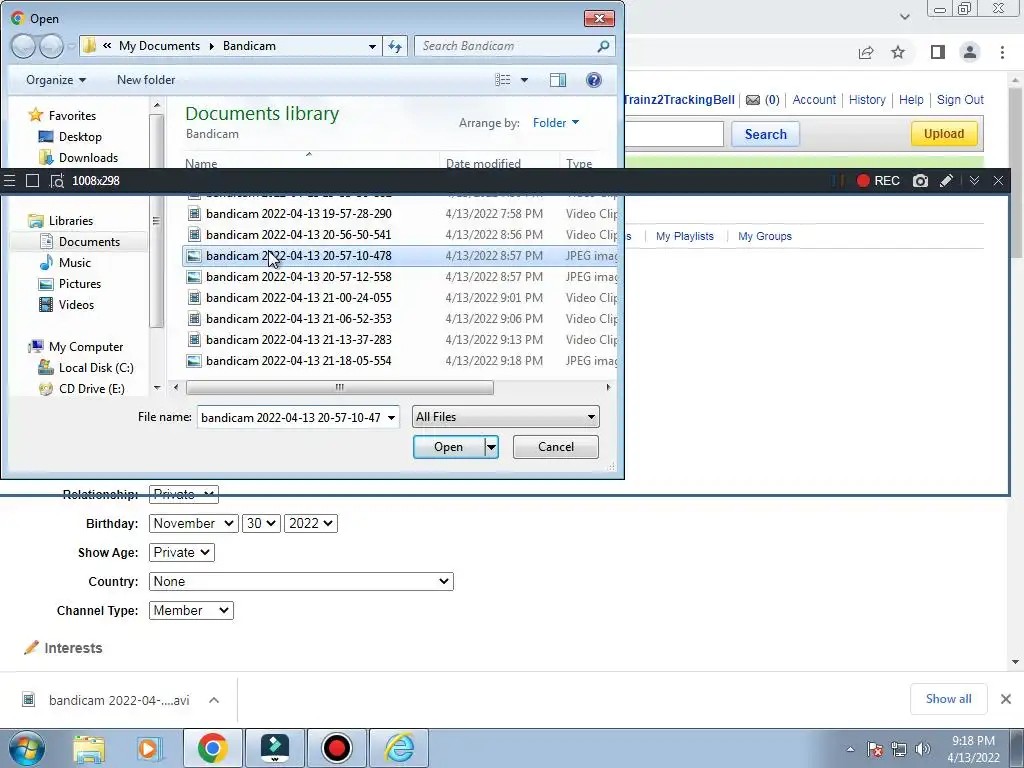Click the search magnifier in Search Bandicam box
Image resolution: width=1024 pixels, height=768 pixels.
pos(603,46)
